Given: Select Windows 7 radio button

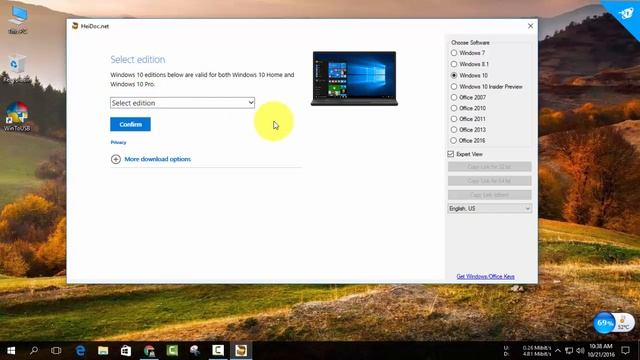Looking at the screenshot, I should click(x=454, y=53).
